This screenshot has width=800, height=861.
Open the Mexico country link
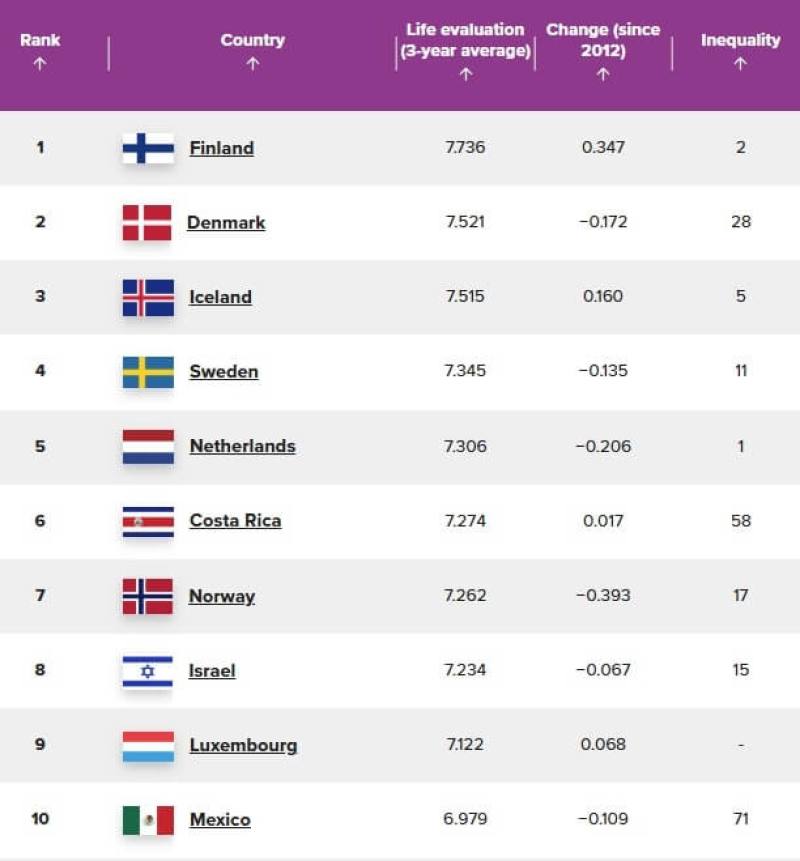(x=219, y=819)
